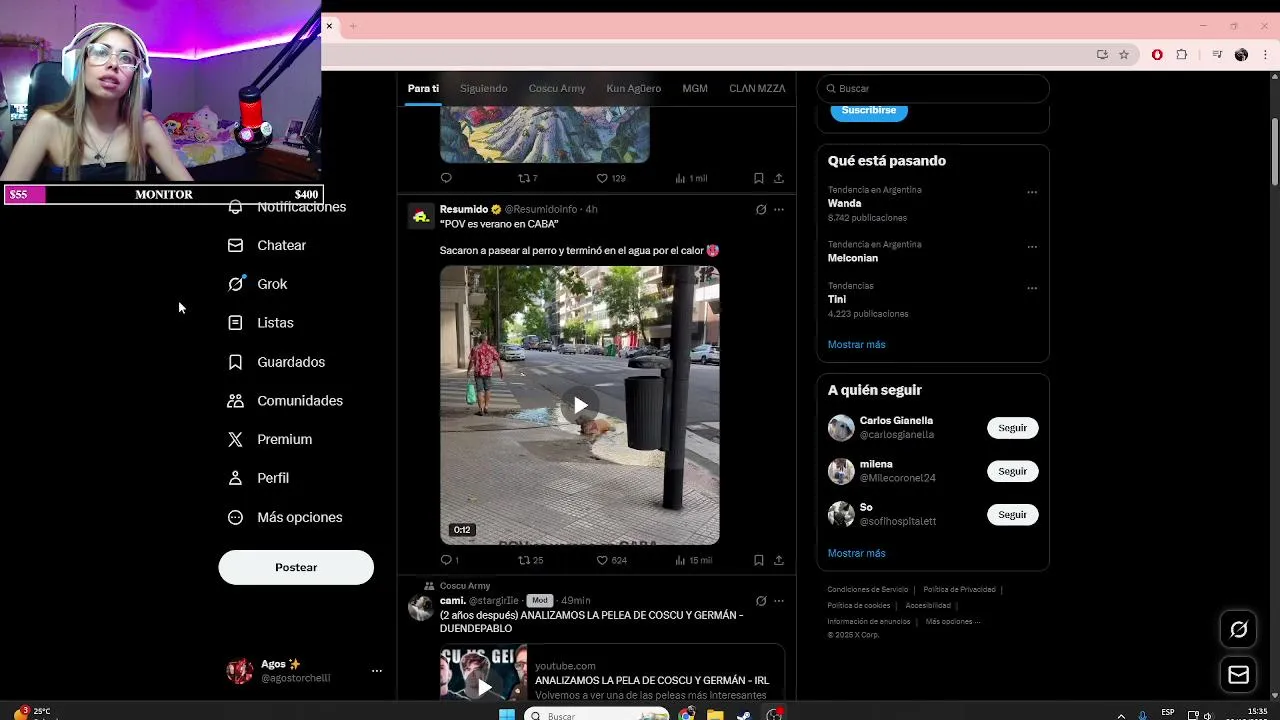Open Guardados bookmark icon in sidebar
1280x720 pixels.
235,362
